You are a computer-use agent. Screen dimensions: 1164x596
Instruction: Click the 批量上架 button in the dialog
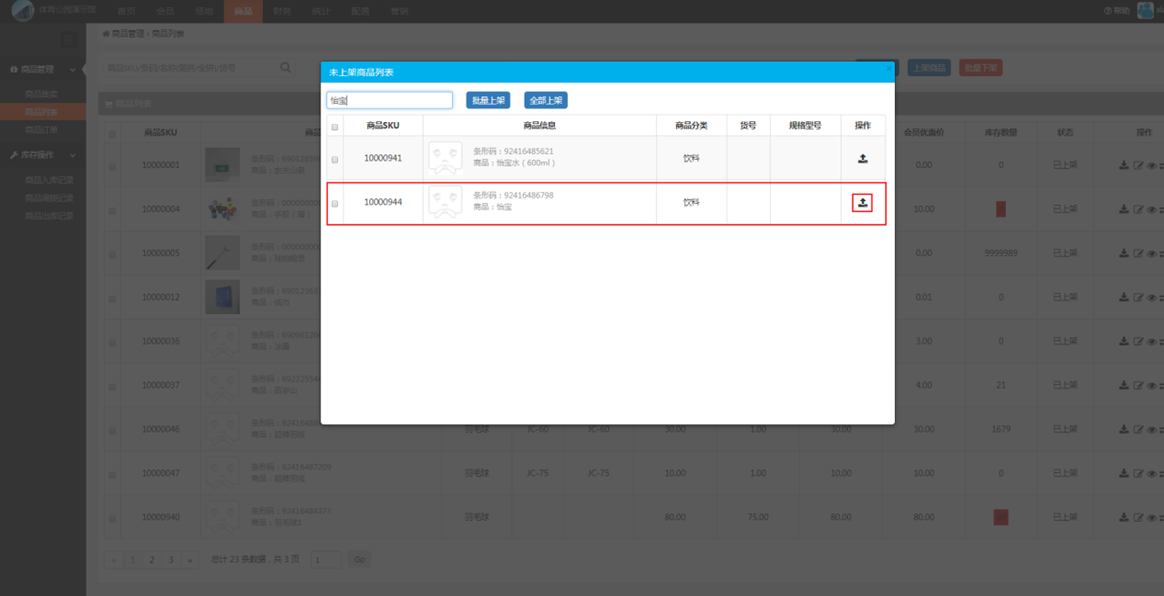[488, 100]
